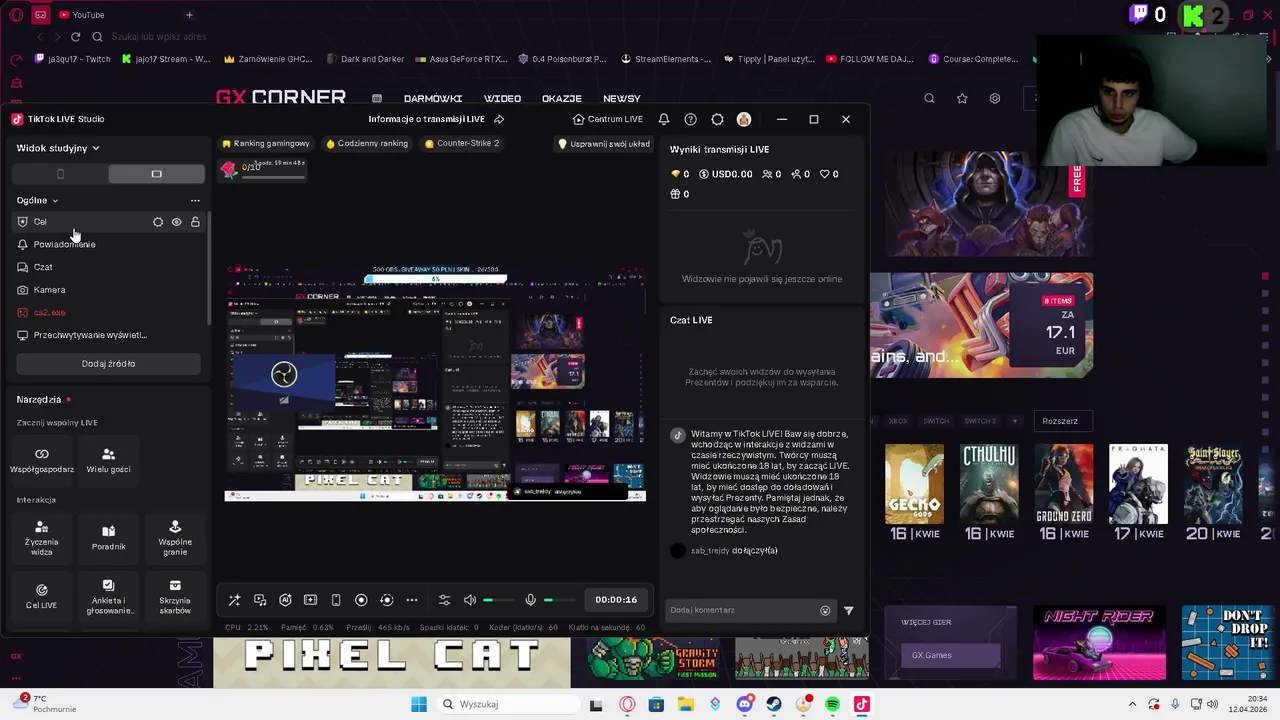
Task: Open Życzenia widza tool
Action: [42, 536]
